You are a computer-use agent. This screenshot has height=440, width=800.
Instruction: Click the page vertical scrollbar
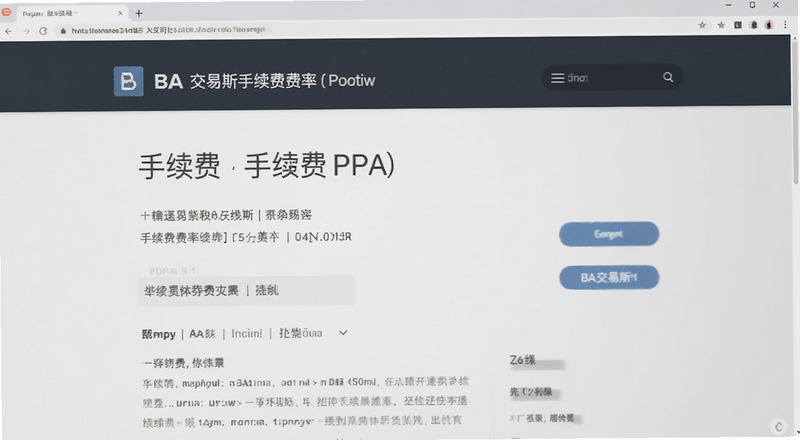(795, 112)
